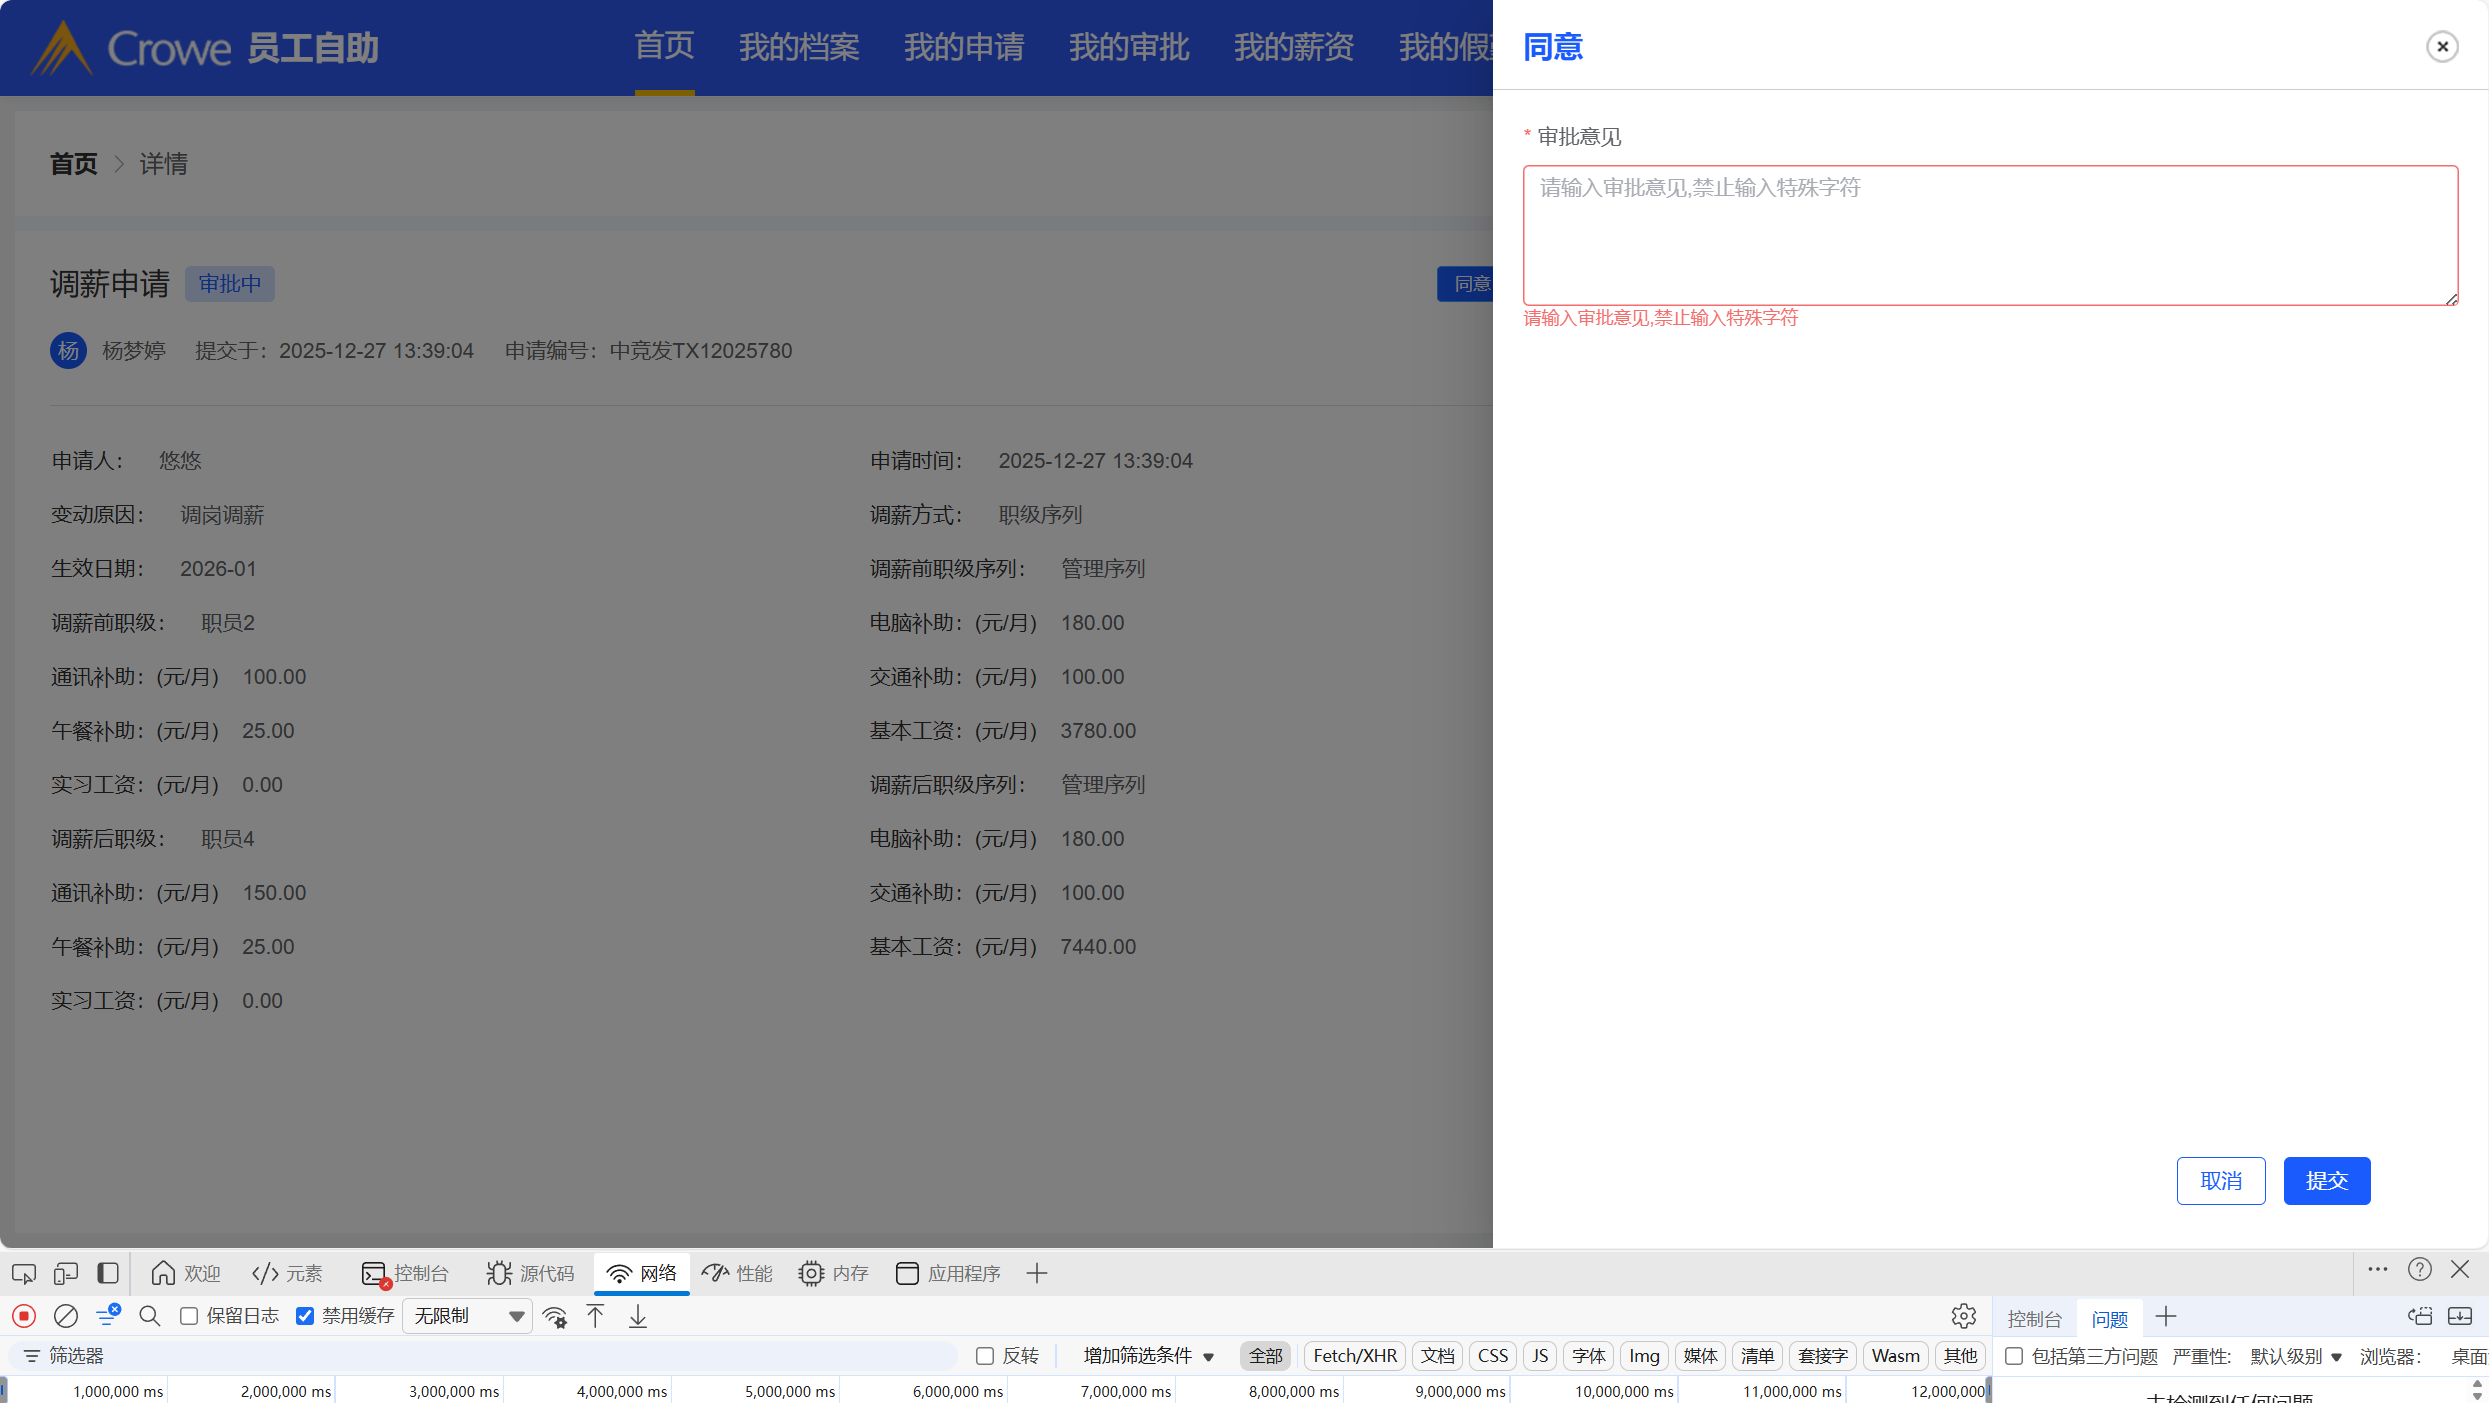This screenshot has height=1403, width=2489.
Task: Switch to the 控制台 DevTools tab
Action: point(406,1273)
